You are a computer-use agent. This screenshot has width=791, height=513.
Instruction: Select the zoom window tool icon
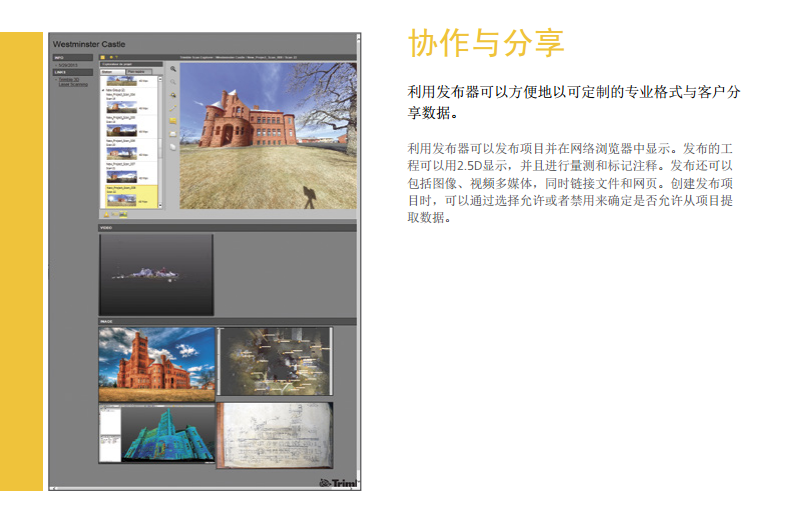(172, 95)
